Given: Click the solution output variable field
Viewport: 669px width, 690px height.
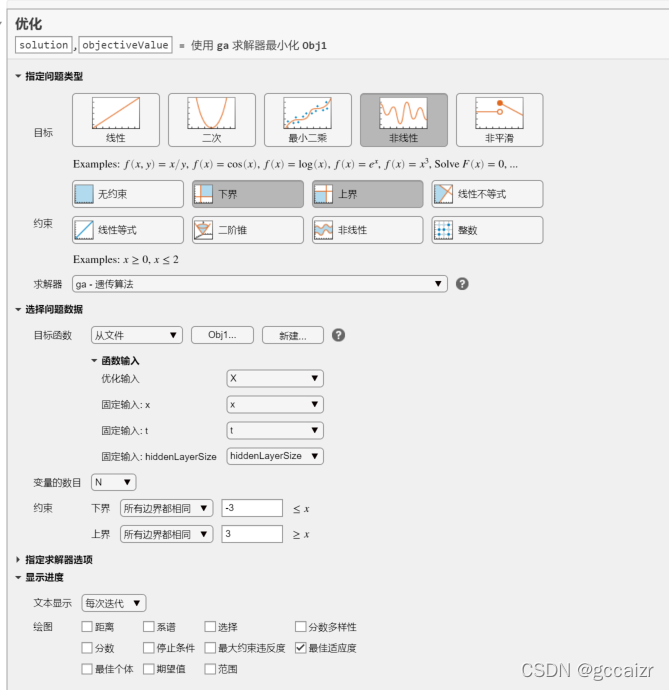Looking at the screenshot, I should click(x=44, y=45).
